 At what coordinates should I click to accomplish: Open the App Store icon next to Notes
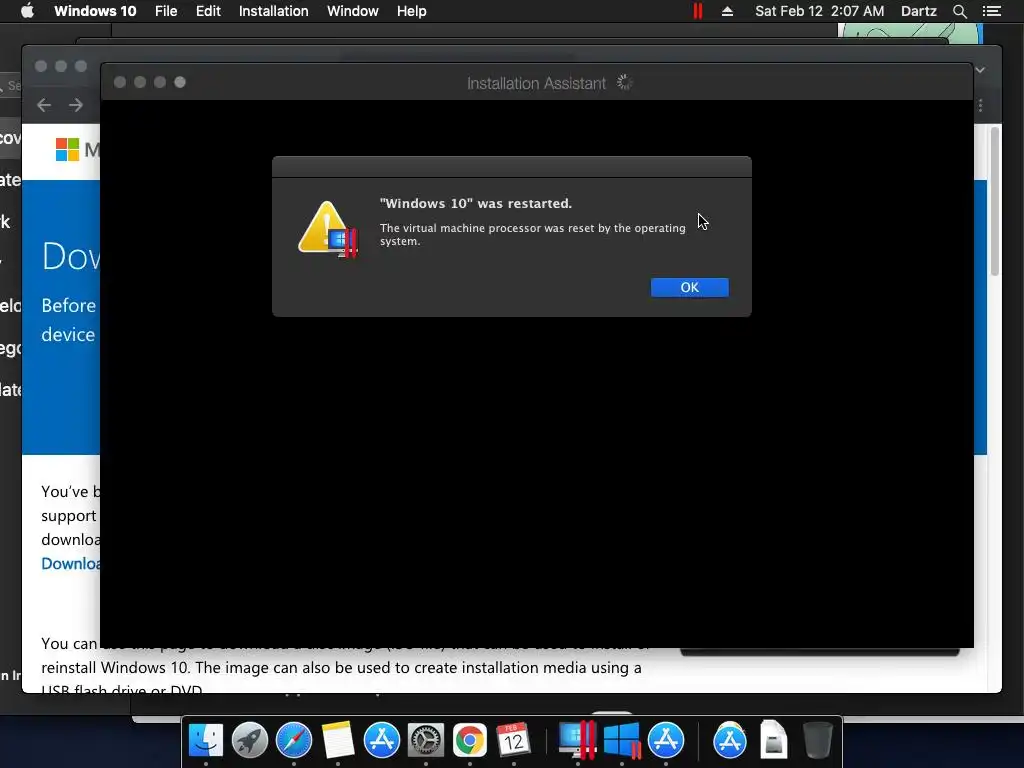381,740
